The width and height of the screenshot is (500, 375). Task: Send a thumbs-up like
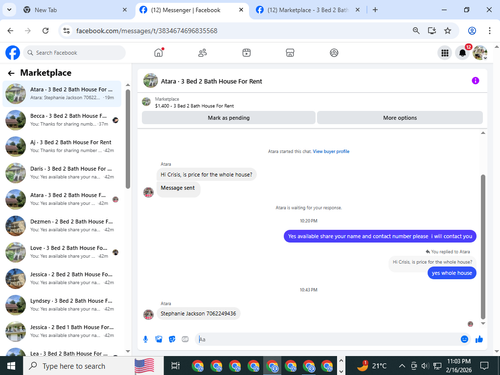tap(479, 339)
